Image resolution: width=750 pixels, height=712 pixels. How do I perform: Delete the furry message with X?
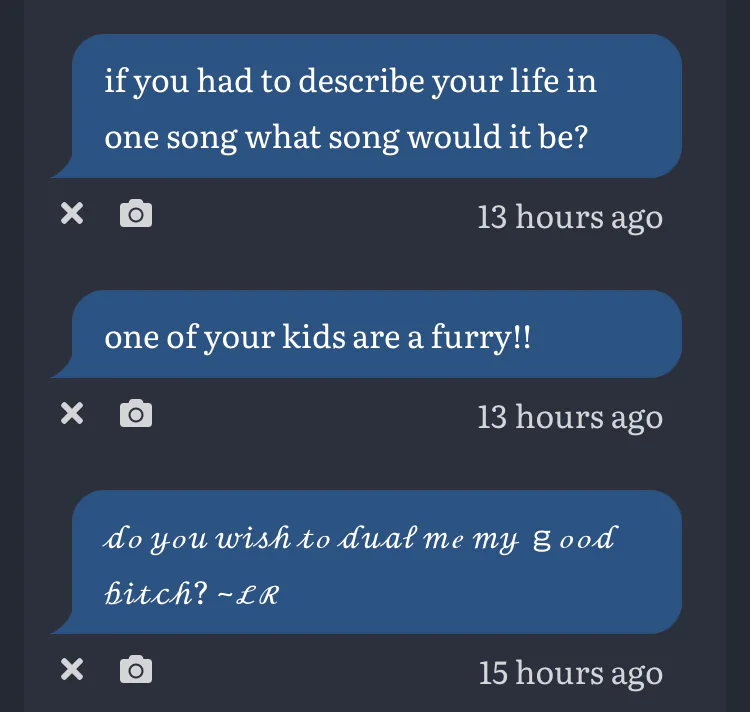click(72, 413)
